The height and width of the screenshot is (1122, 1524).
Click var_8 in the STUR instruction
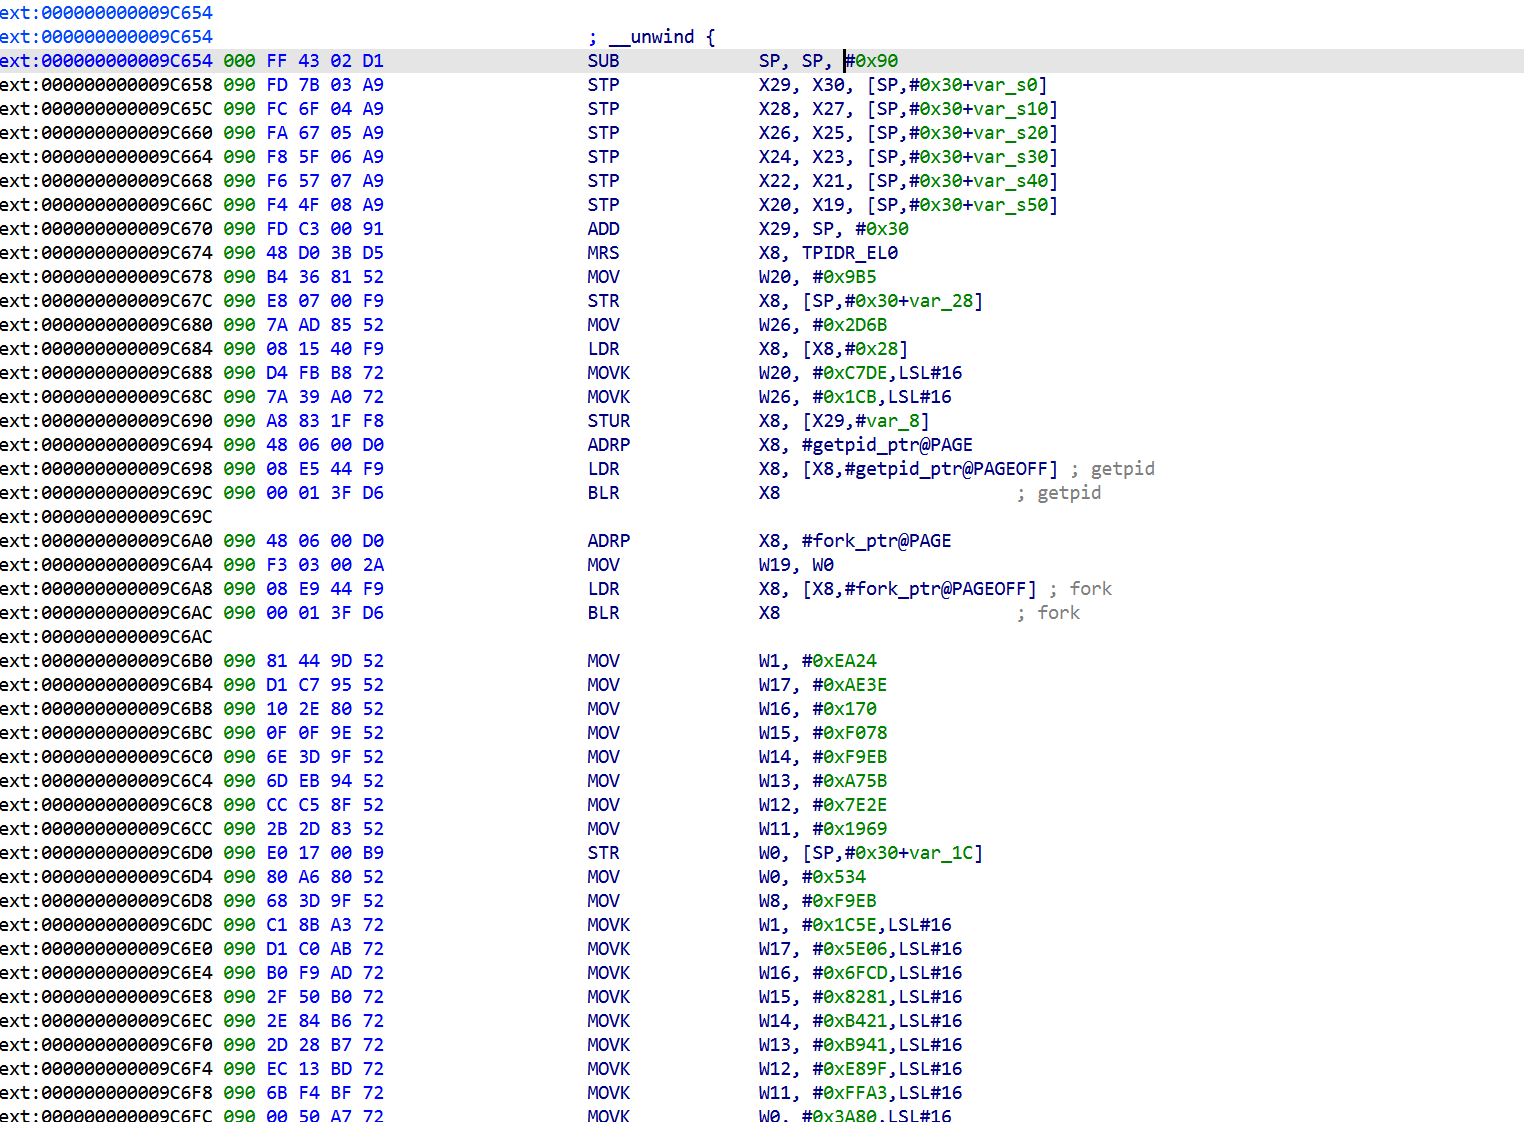tap(893, 421)
